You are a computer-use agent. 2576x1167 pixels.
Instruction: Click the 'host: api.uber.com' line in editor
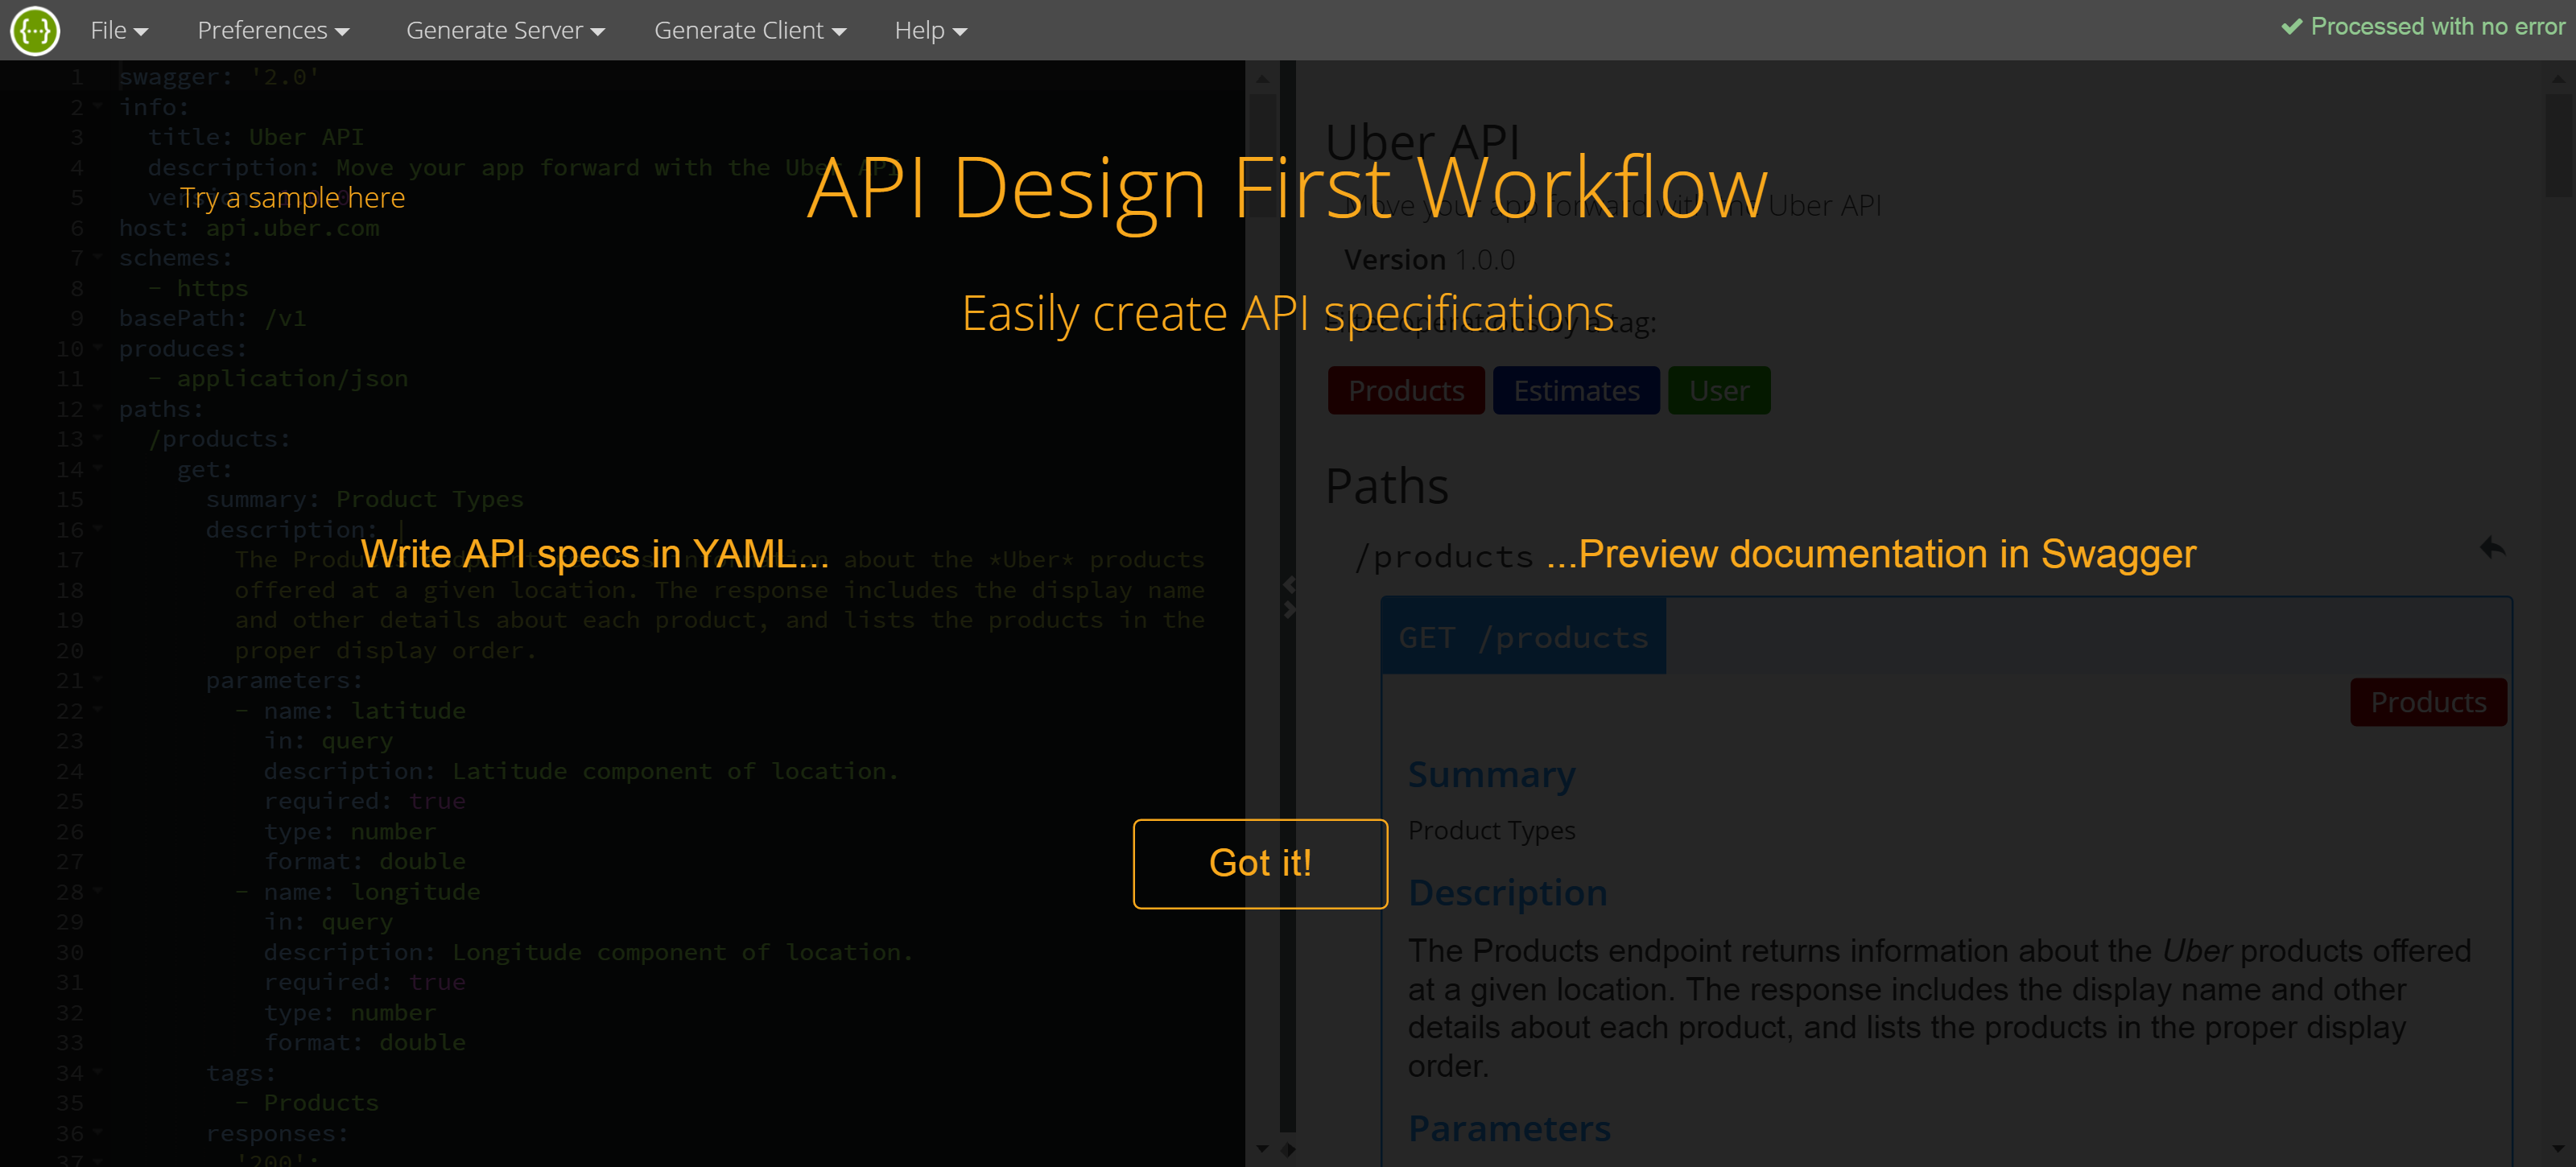(249, 228)
